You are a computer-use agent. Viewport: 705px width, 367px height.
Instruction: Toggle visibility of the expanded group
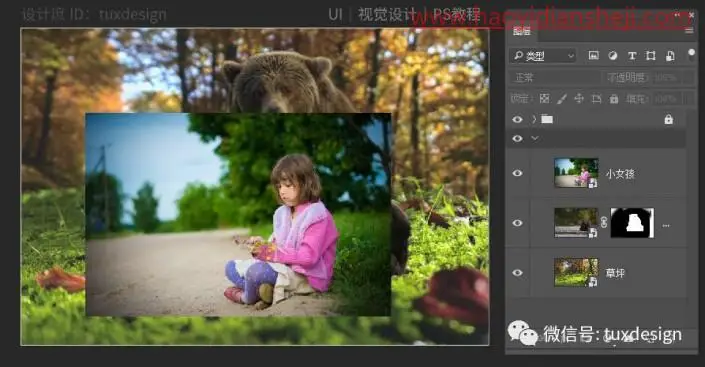518,138
